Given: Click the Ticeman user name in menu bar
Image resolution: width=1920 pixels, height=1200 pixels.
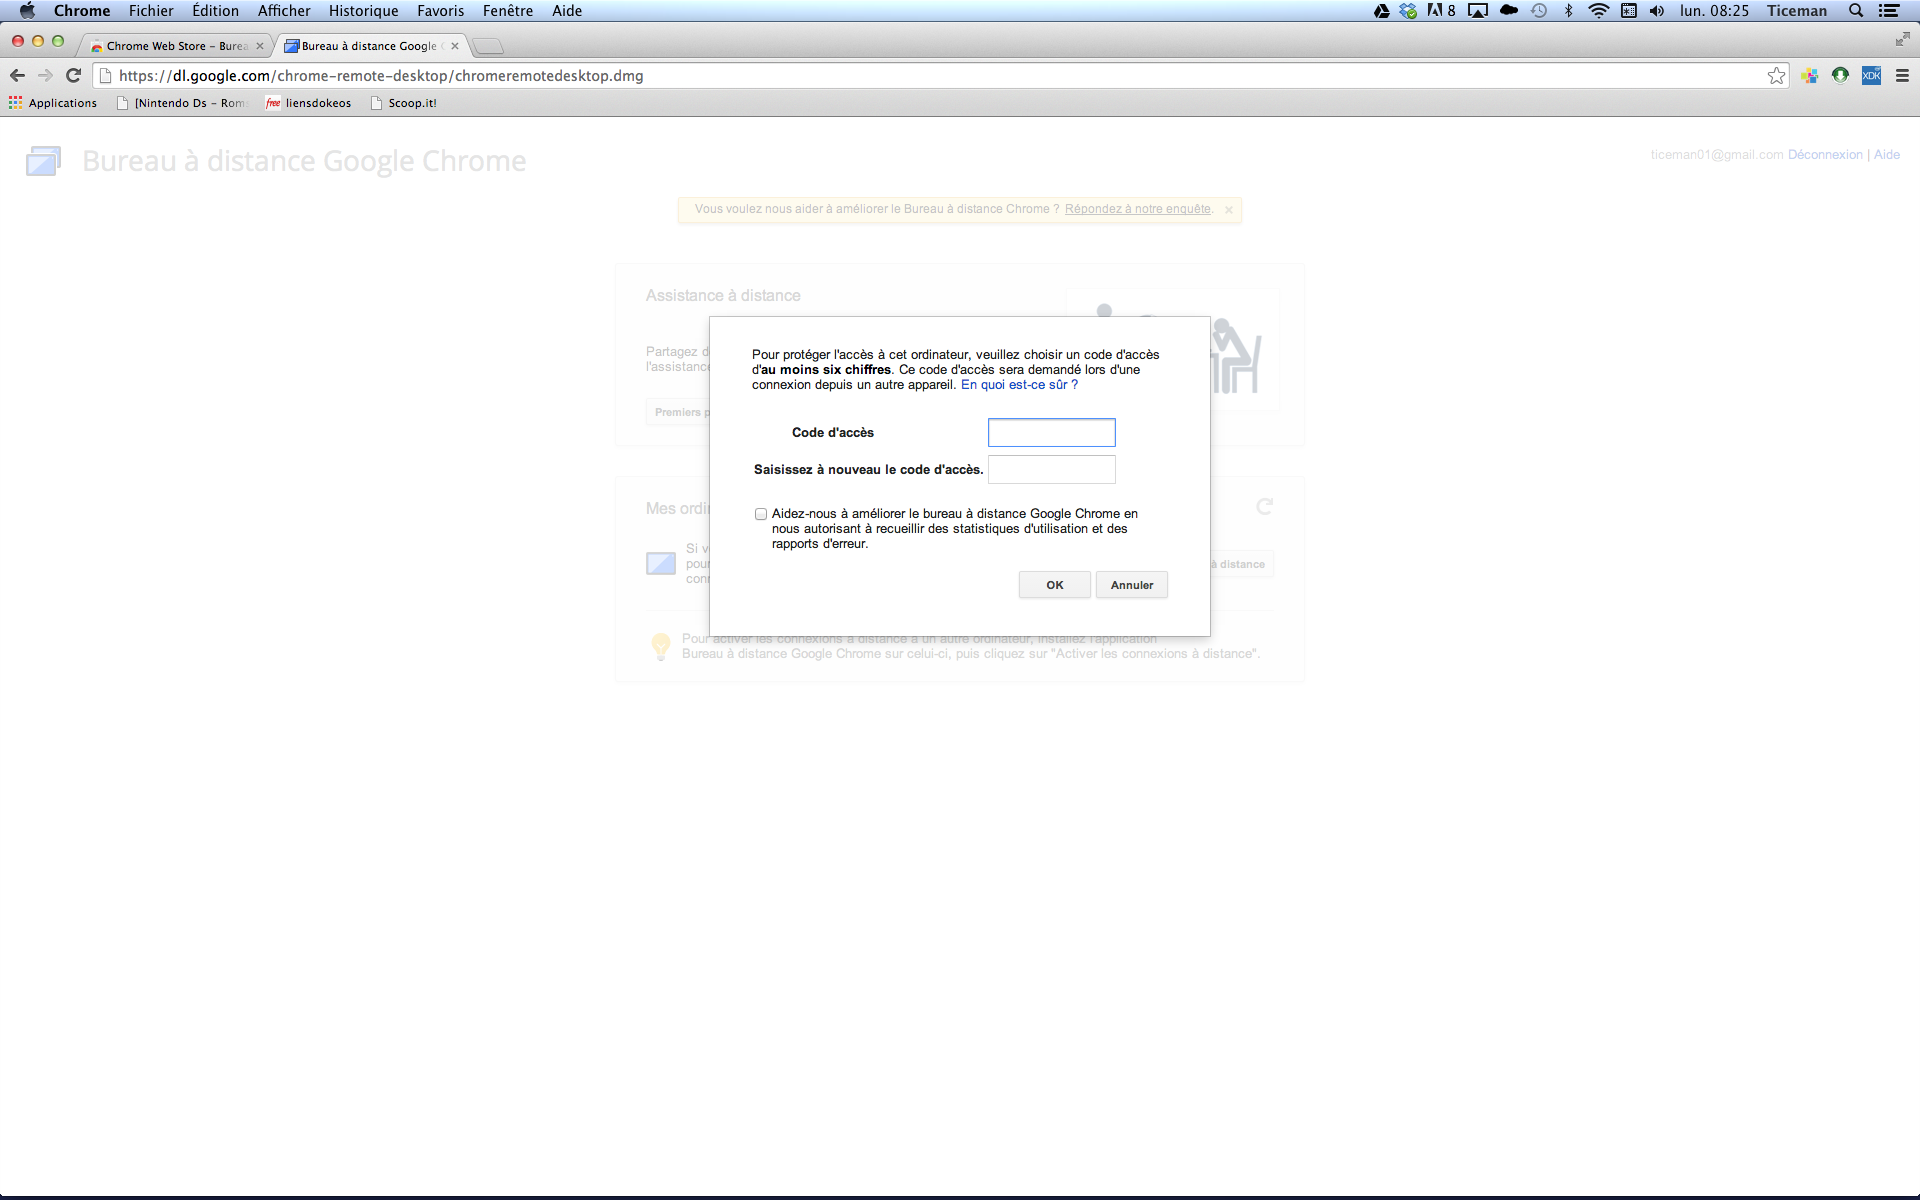Looking at the screenshot, I should (1797, 11).
